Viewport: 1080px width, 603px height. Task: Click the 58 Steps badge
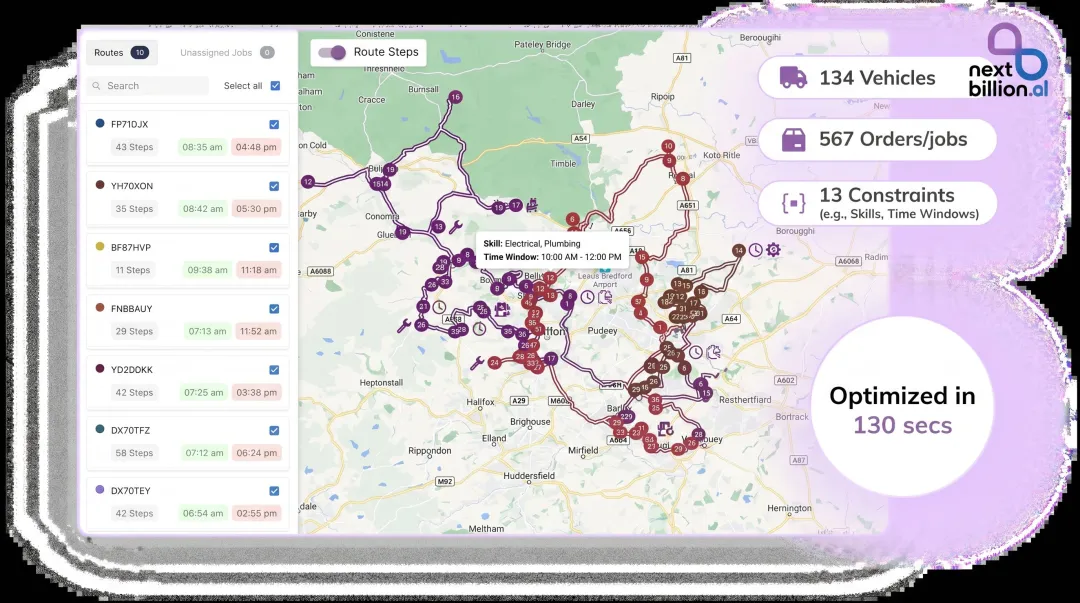click(134, 453)
